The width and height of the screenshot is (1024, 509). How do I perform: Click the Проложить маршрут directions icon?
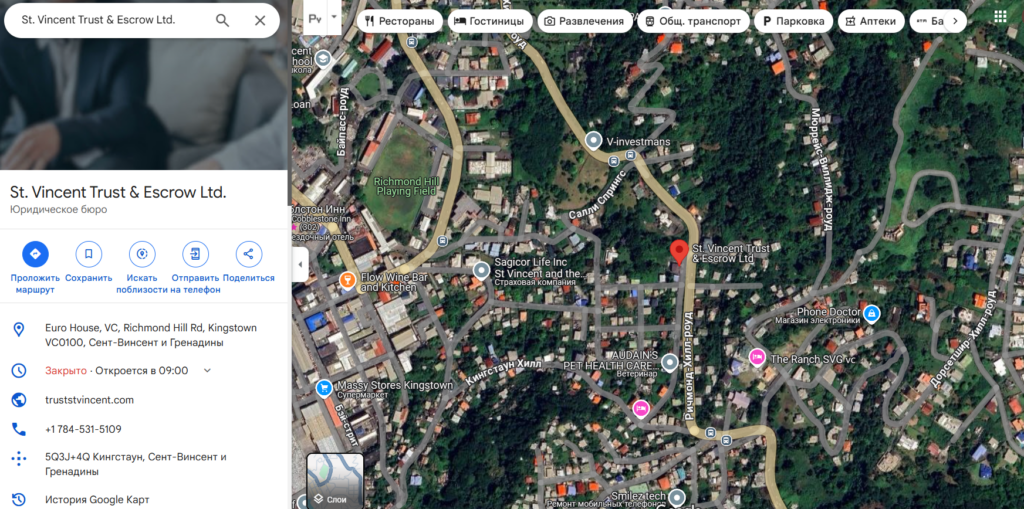point(35,254)
